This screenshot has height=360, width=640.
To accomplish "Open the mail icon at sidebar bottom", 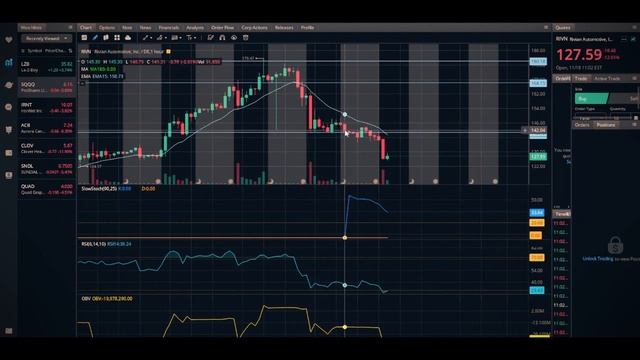I will point(9,331).
